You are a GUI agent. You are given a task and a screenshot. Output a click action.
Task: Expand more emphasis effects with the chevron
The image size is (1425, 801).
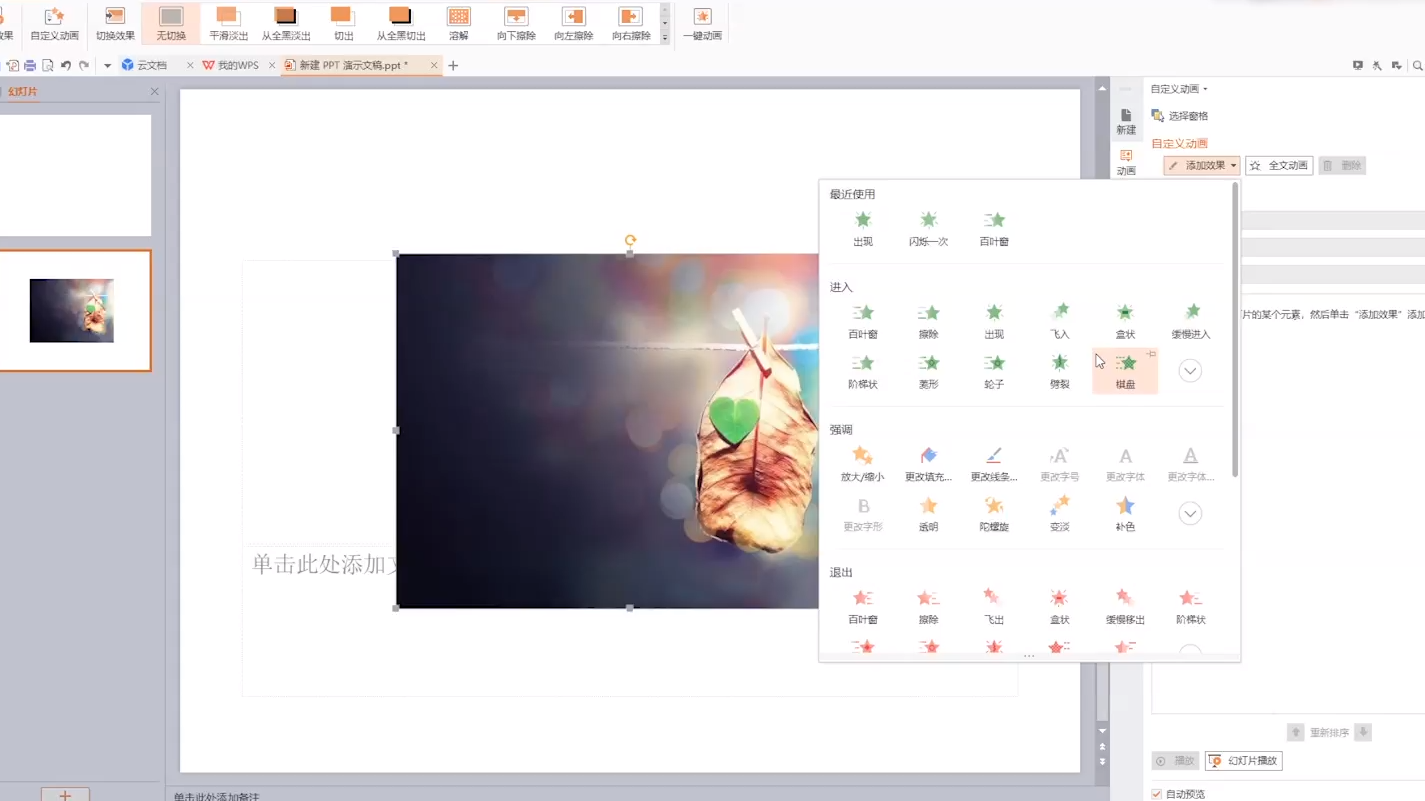(x=1189, y=514)
